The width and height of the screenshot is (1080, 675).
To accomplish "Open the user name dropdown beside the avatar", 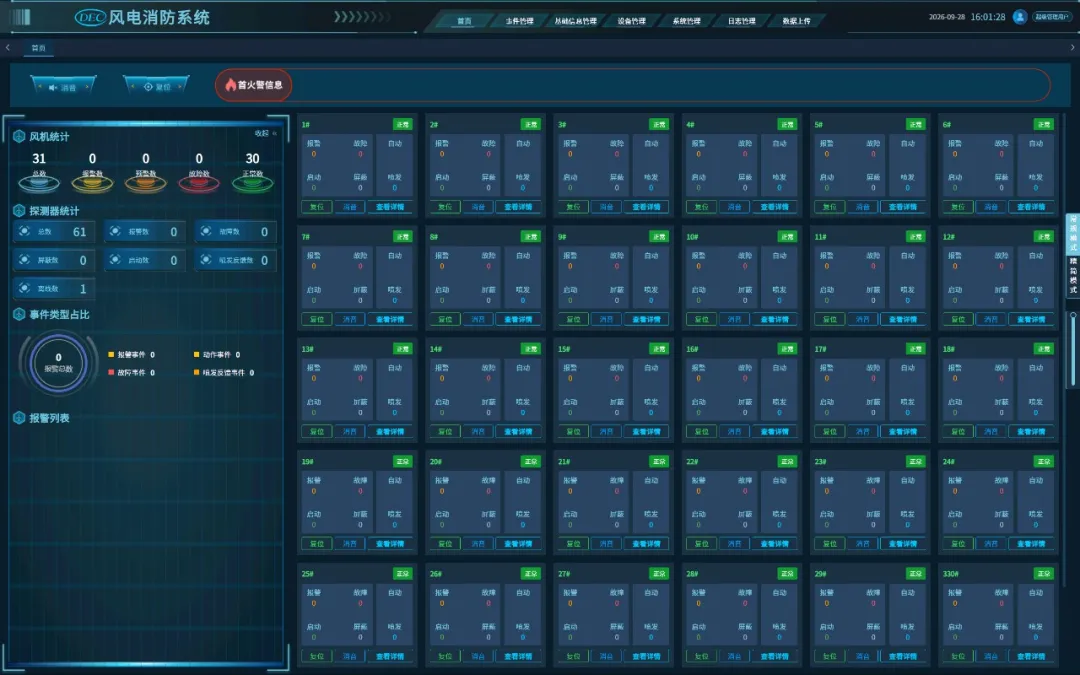I will 1052,17.
